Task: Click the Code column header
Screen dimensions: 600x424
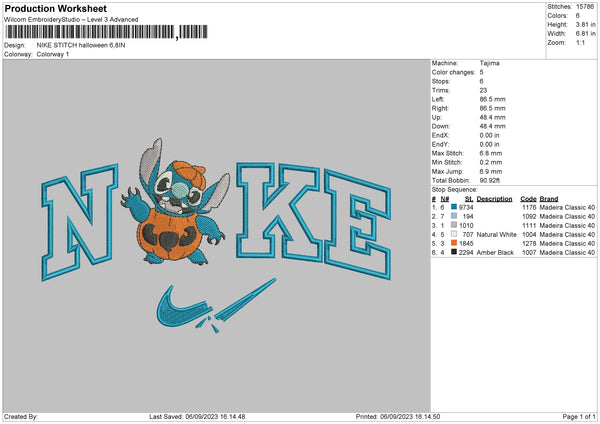Action: click(528, 199)
